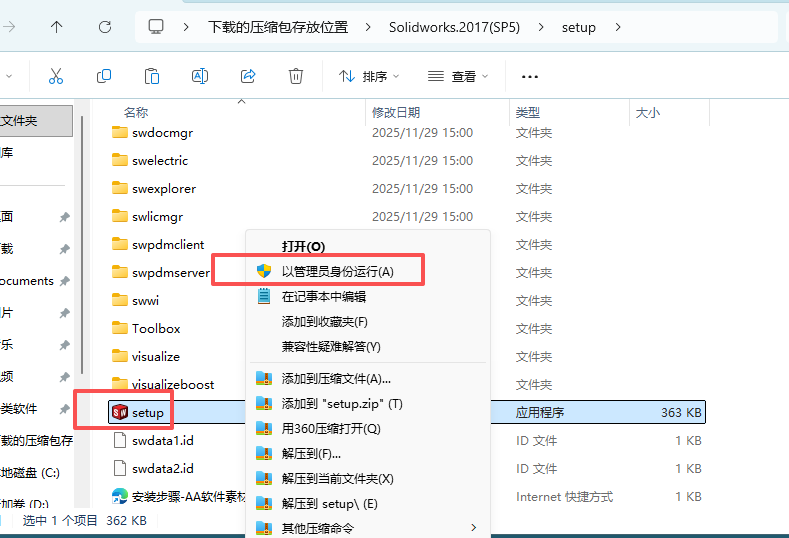
Task: Choose 添加到 "setup.zip" (T) entry
Action: 342,404
